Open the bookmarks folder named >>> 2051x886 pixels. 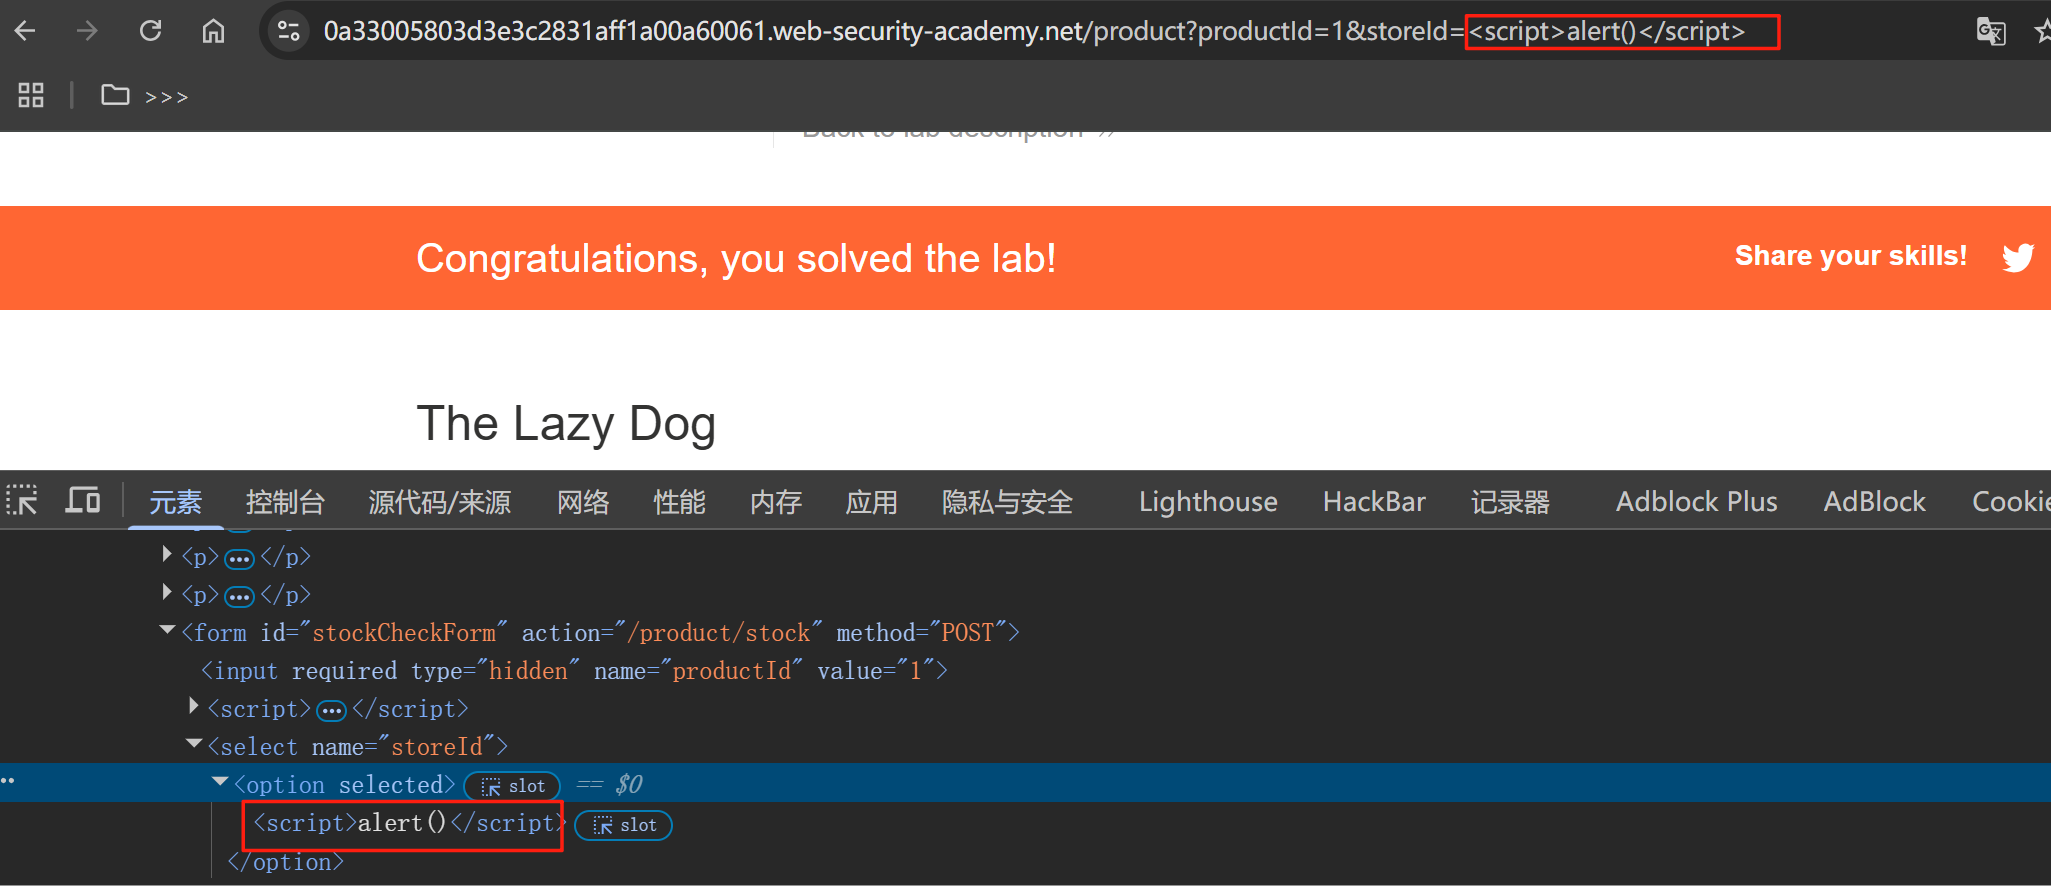[145, 96]
